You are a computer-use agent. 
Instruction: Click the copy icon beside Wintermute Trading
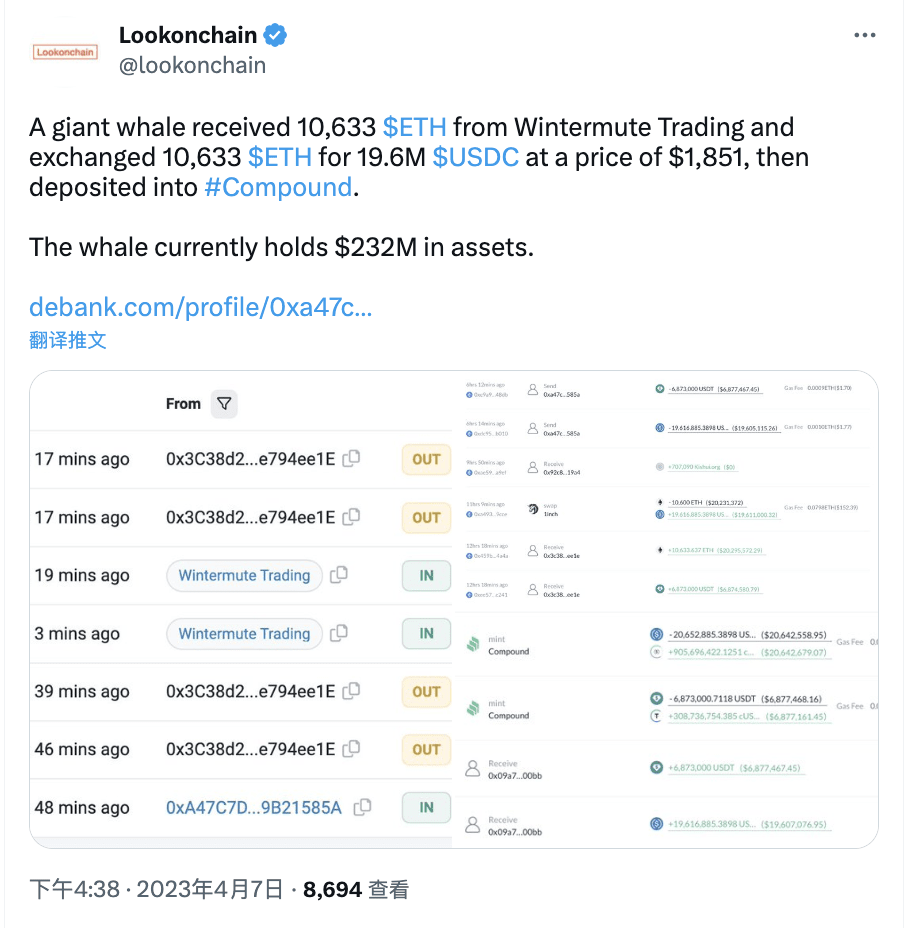pyautogui.click(x=337, y=575)
